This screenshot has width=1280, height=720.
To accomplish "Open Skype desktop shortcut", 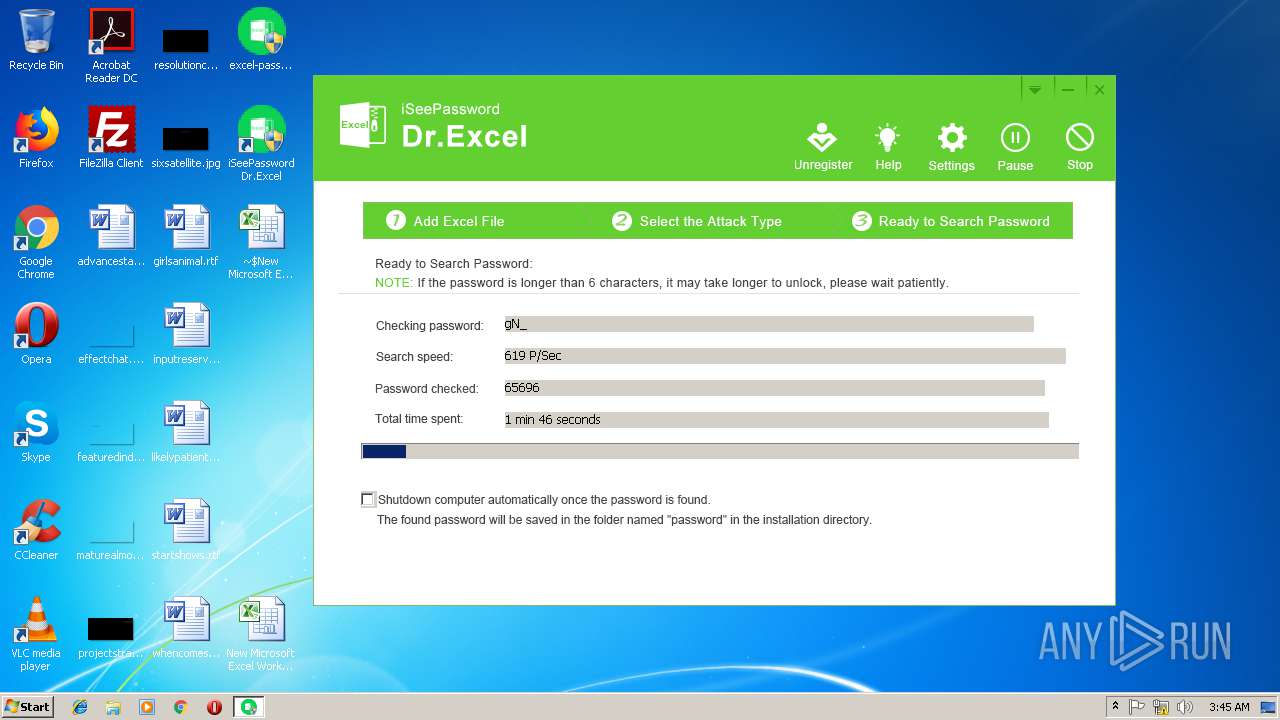I will coord(36,432).
